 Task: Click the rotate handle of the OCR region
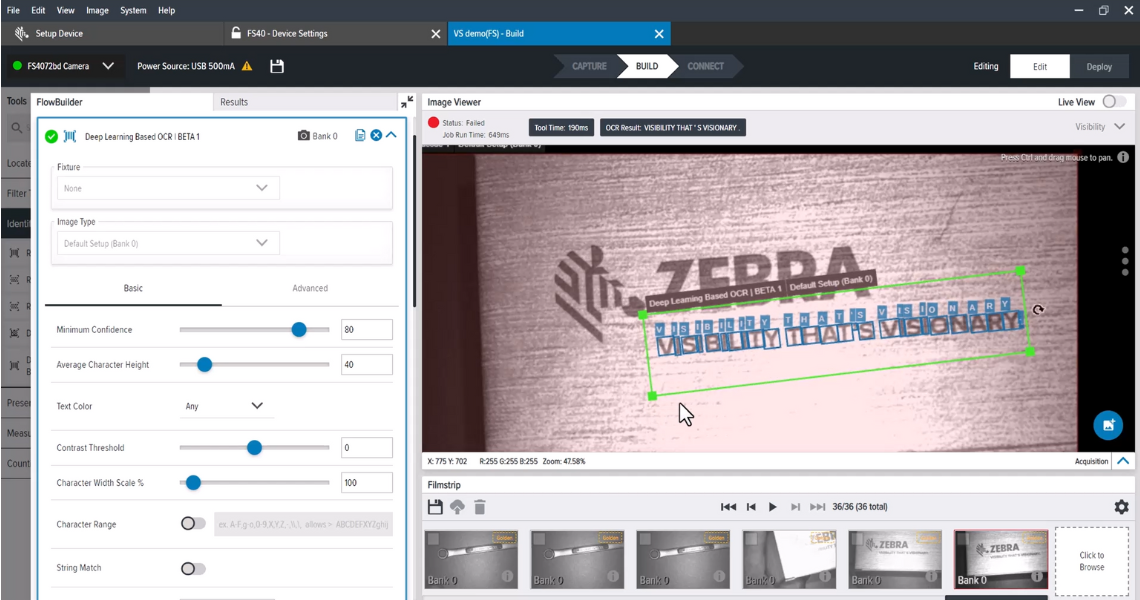tap(1038, 310)
